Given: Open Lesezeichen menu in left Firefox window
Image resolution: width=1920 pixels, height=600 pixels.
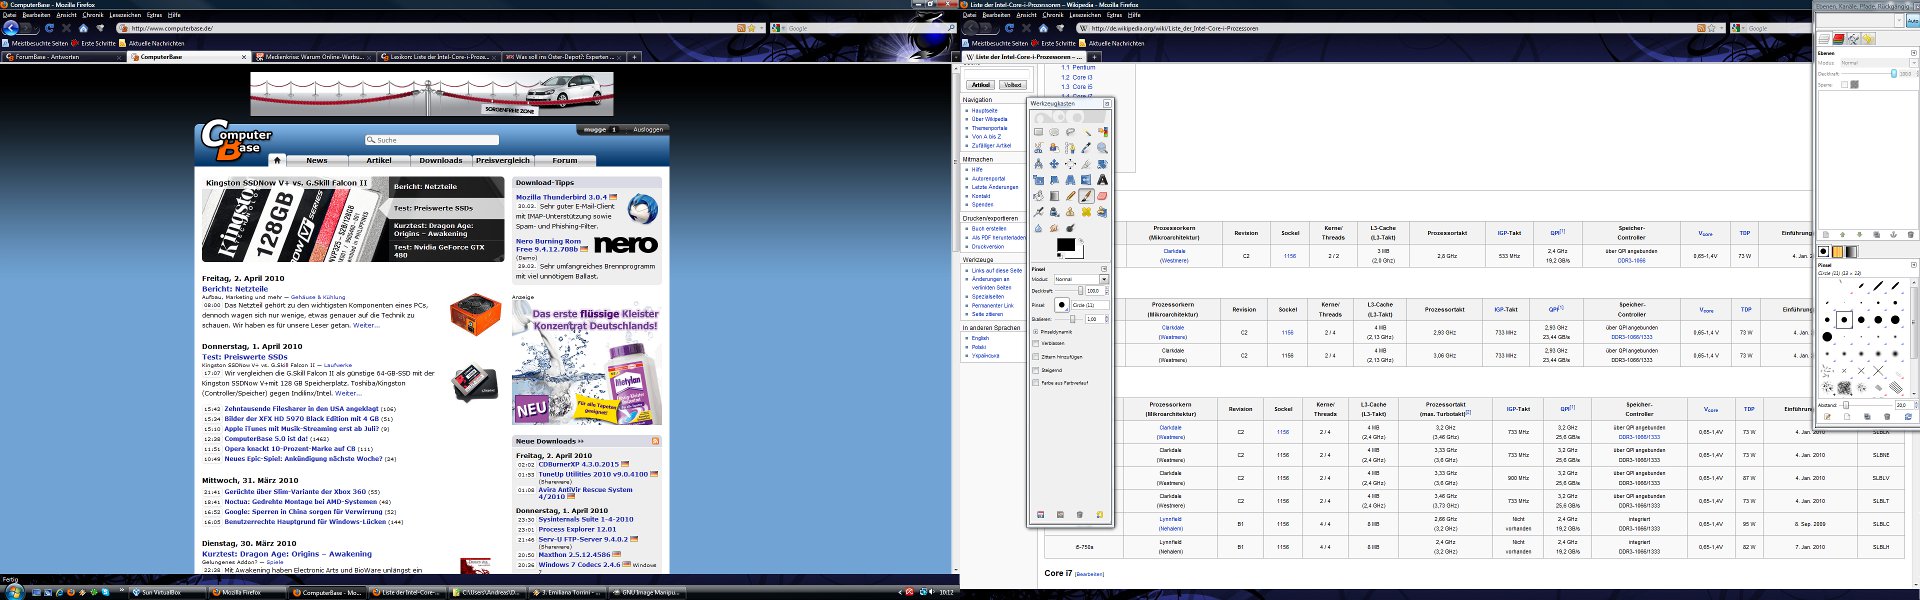Looking at the screenshot, I should [x=125, y=15].
